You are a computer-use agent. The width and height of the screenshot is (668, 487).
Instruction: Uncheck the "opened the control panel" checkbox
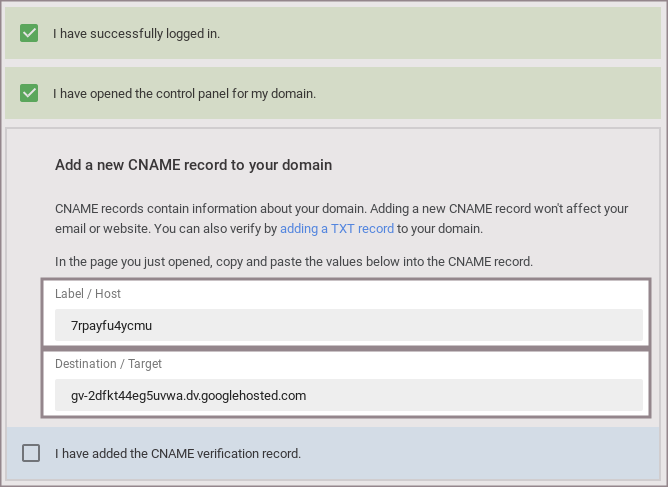click(x=29, y=93)
